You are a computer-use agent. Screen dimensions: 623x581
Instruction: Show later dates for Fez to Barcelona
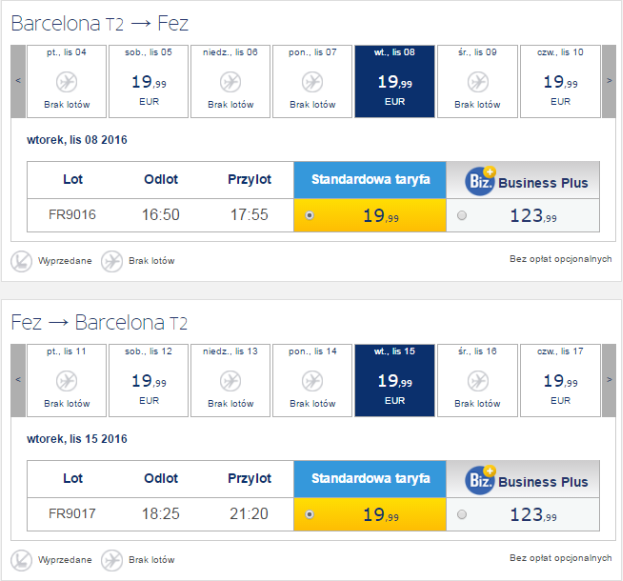coord(609,381)
